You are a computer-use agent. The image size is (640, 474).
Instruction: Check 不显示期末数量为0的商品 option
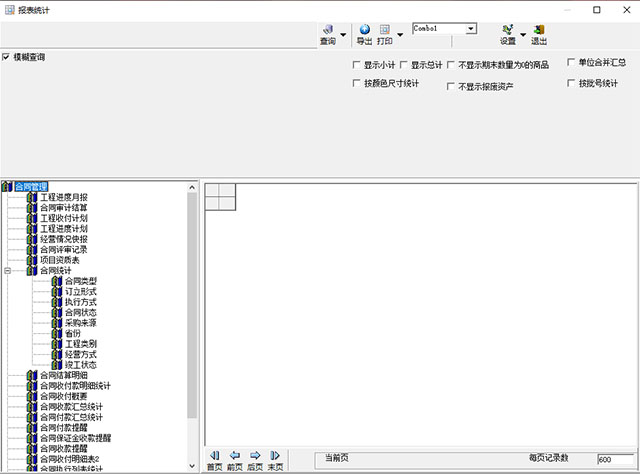pyautogui.click(x=451, y=65)
